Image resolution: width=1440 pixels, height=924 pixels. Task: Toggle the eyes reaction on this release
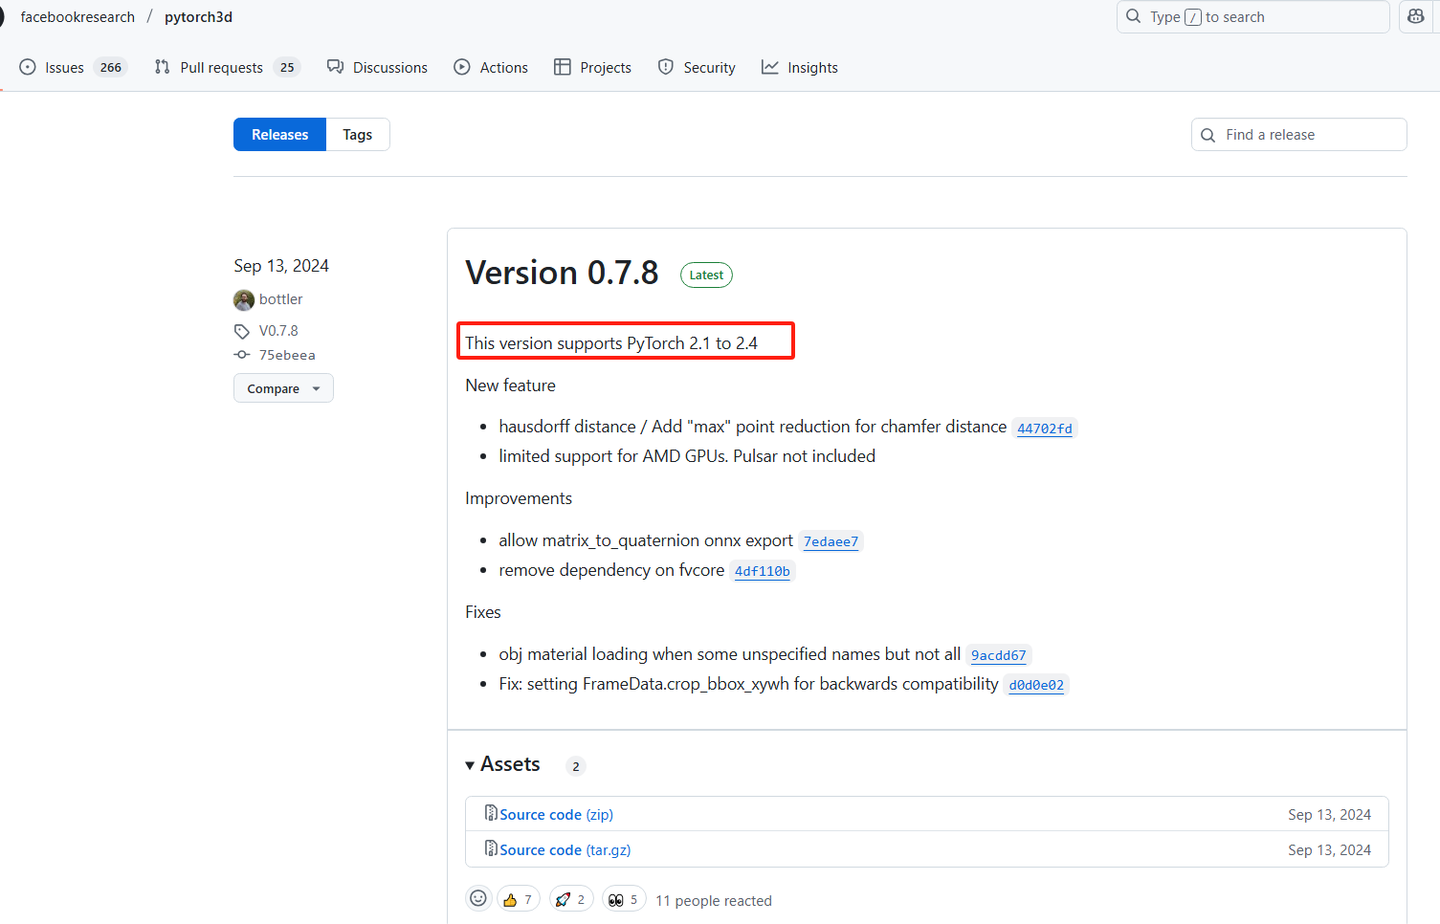(x=624, y=898)
